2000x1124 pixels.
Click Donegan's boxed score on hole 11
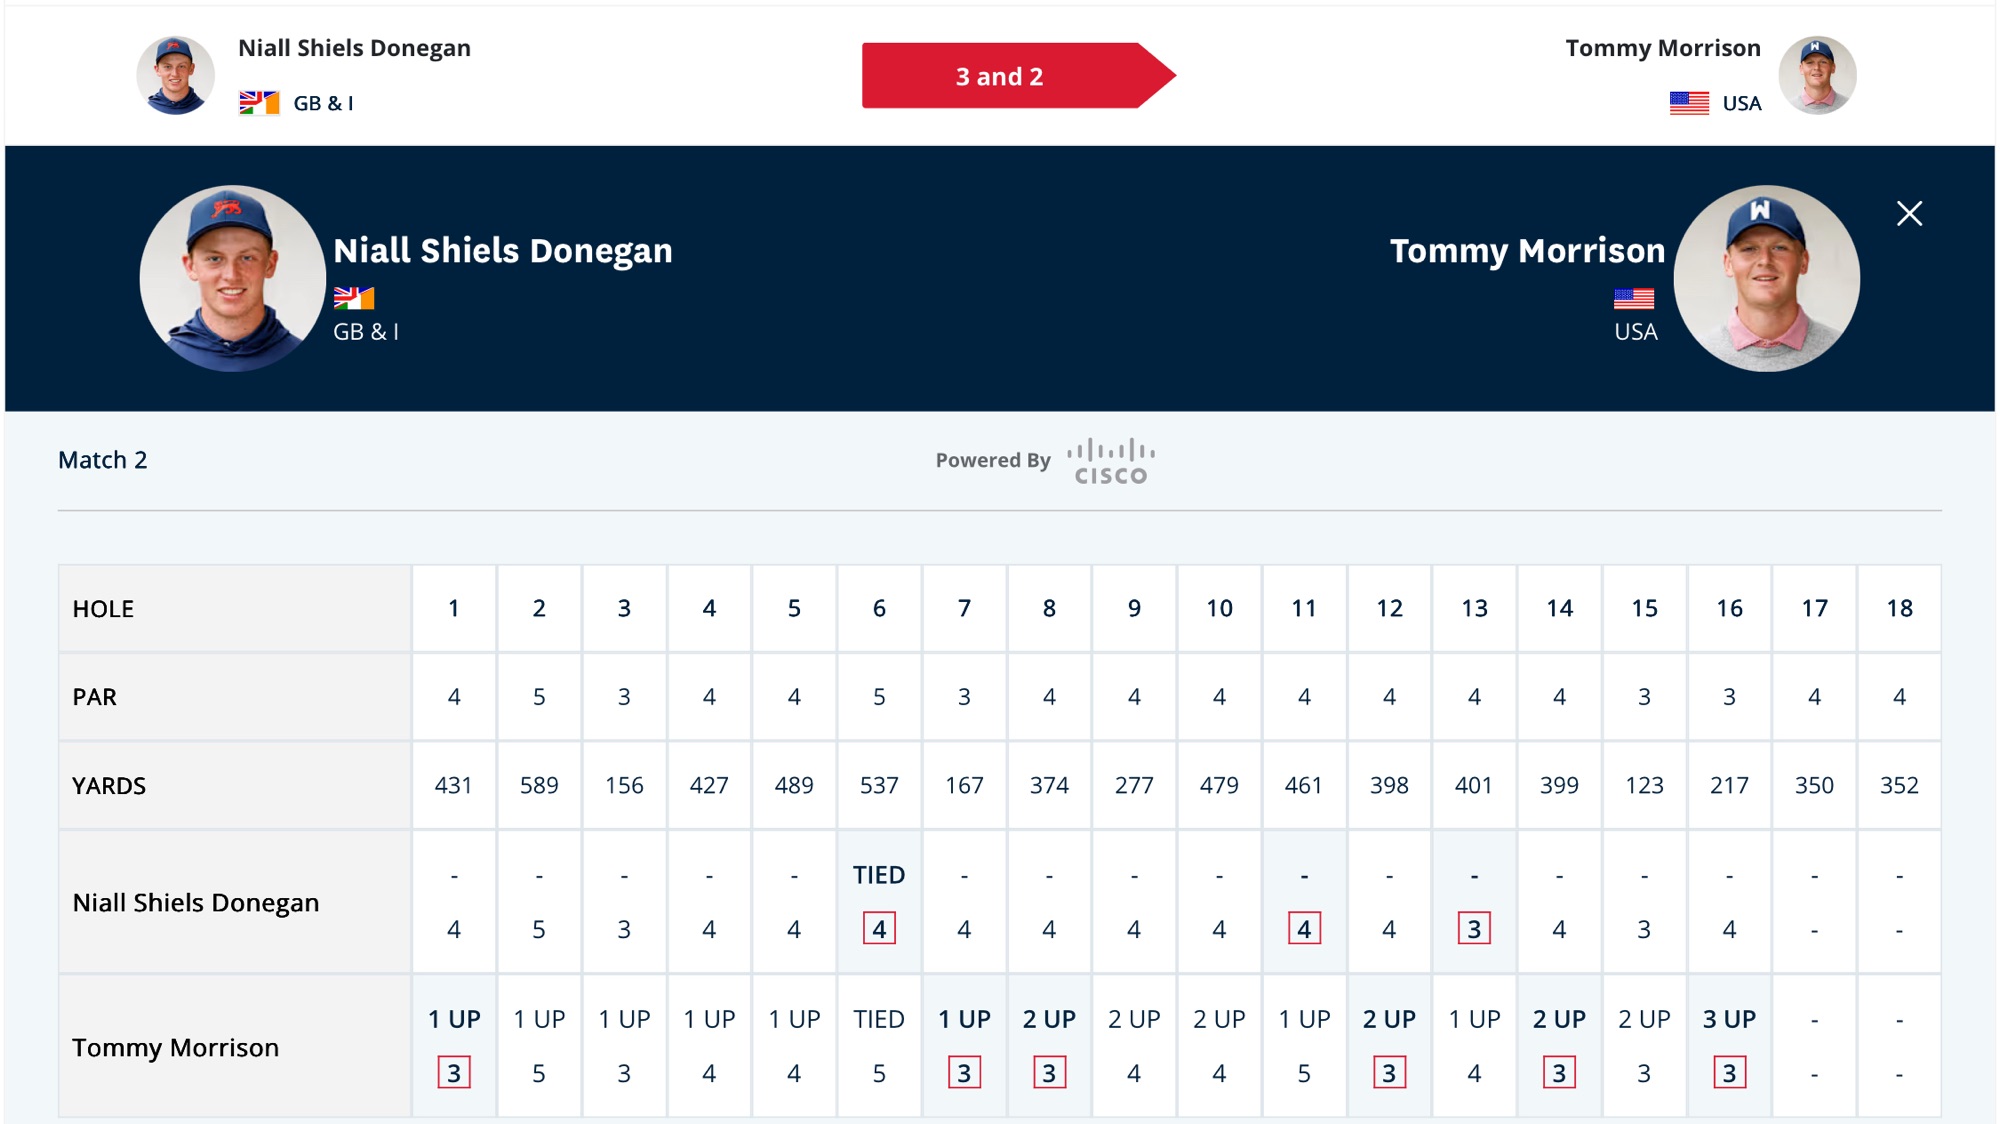1304,929
